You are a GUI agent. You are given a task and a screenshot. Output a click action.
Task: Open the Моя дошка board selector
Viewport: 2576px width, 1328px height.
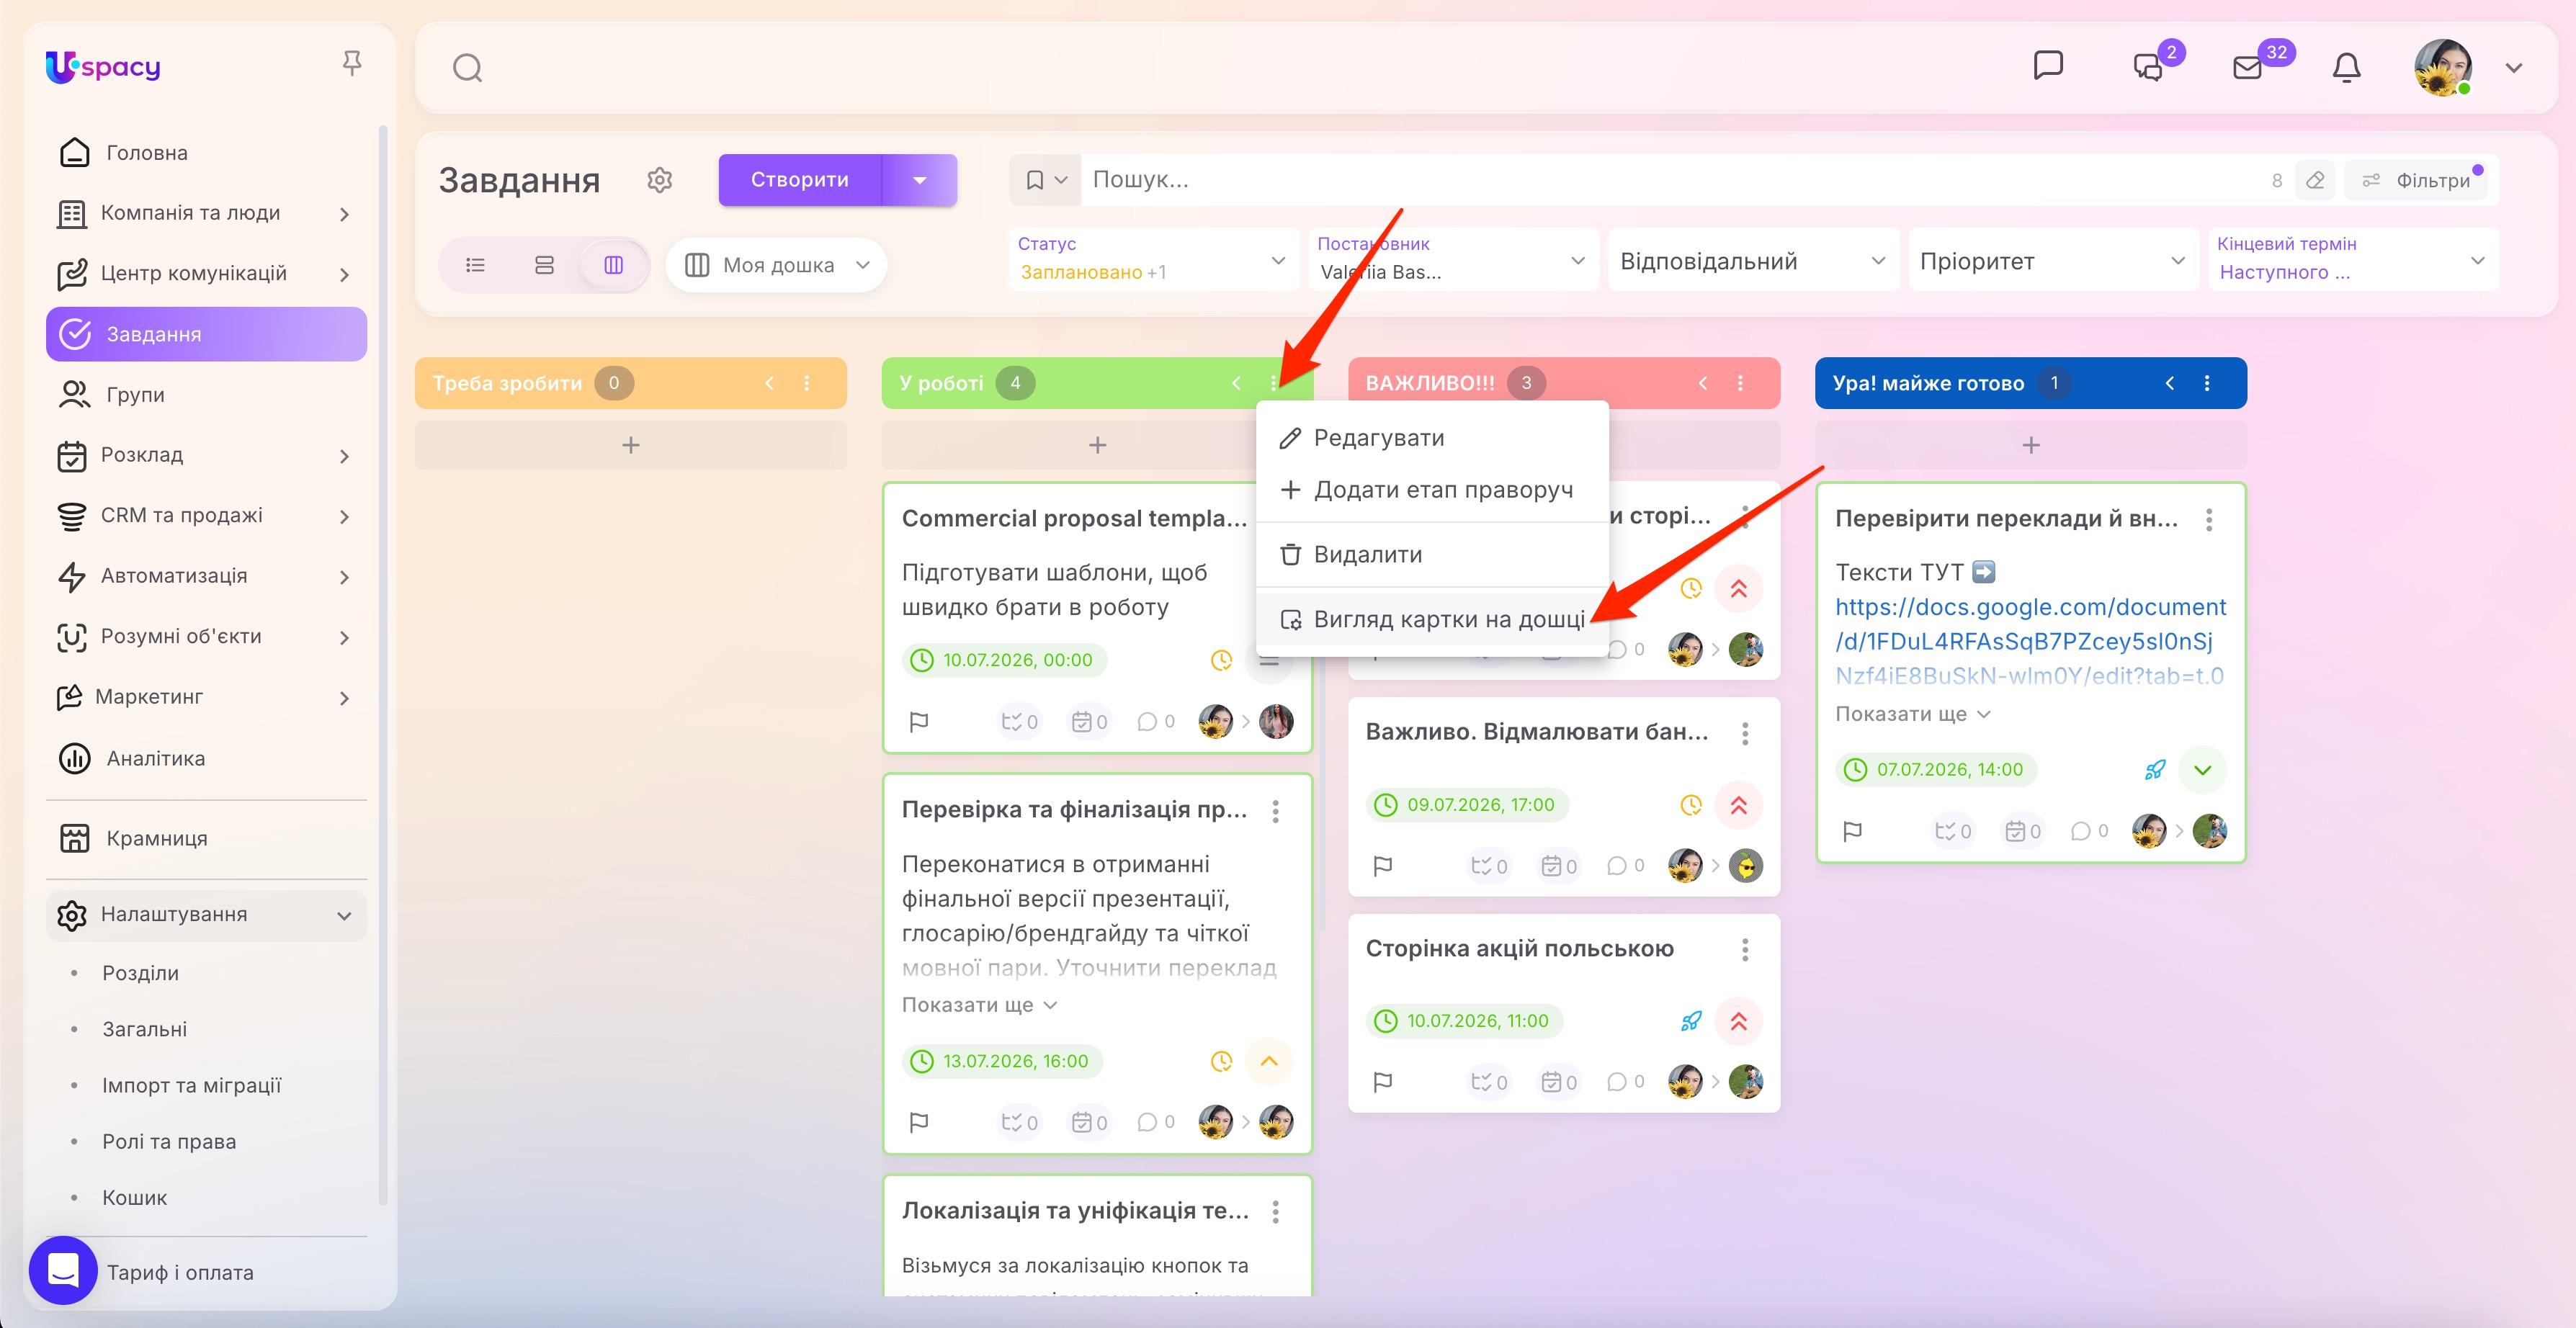click(x=777, y=265)
